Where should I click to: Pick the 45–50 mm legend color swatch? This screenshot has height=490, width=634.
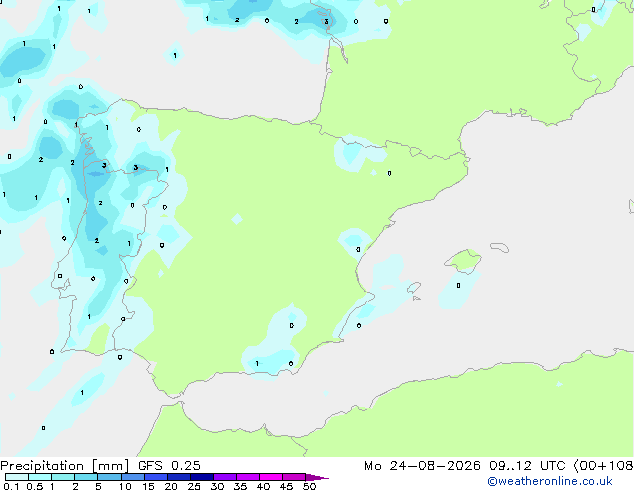[x=294, y=477]
